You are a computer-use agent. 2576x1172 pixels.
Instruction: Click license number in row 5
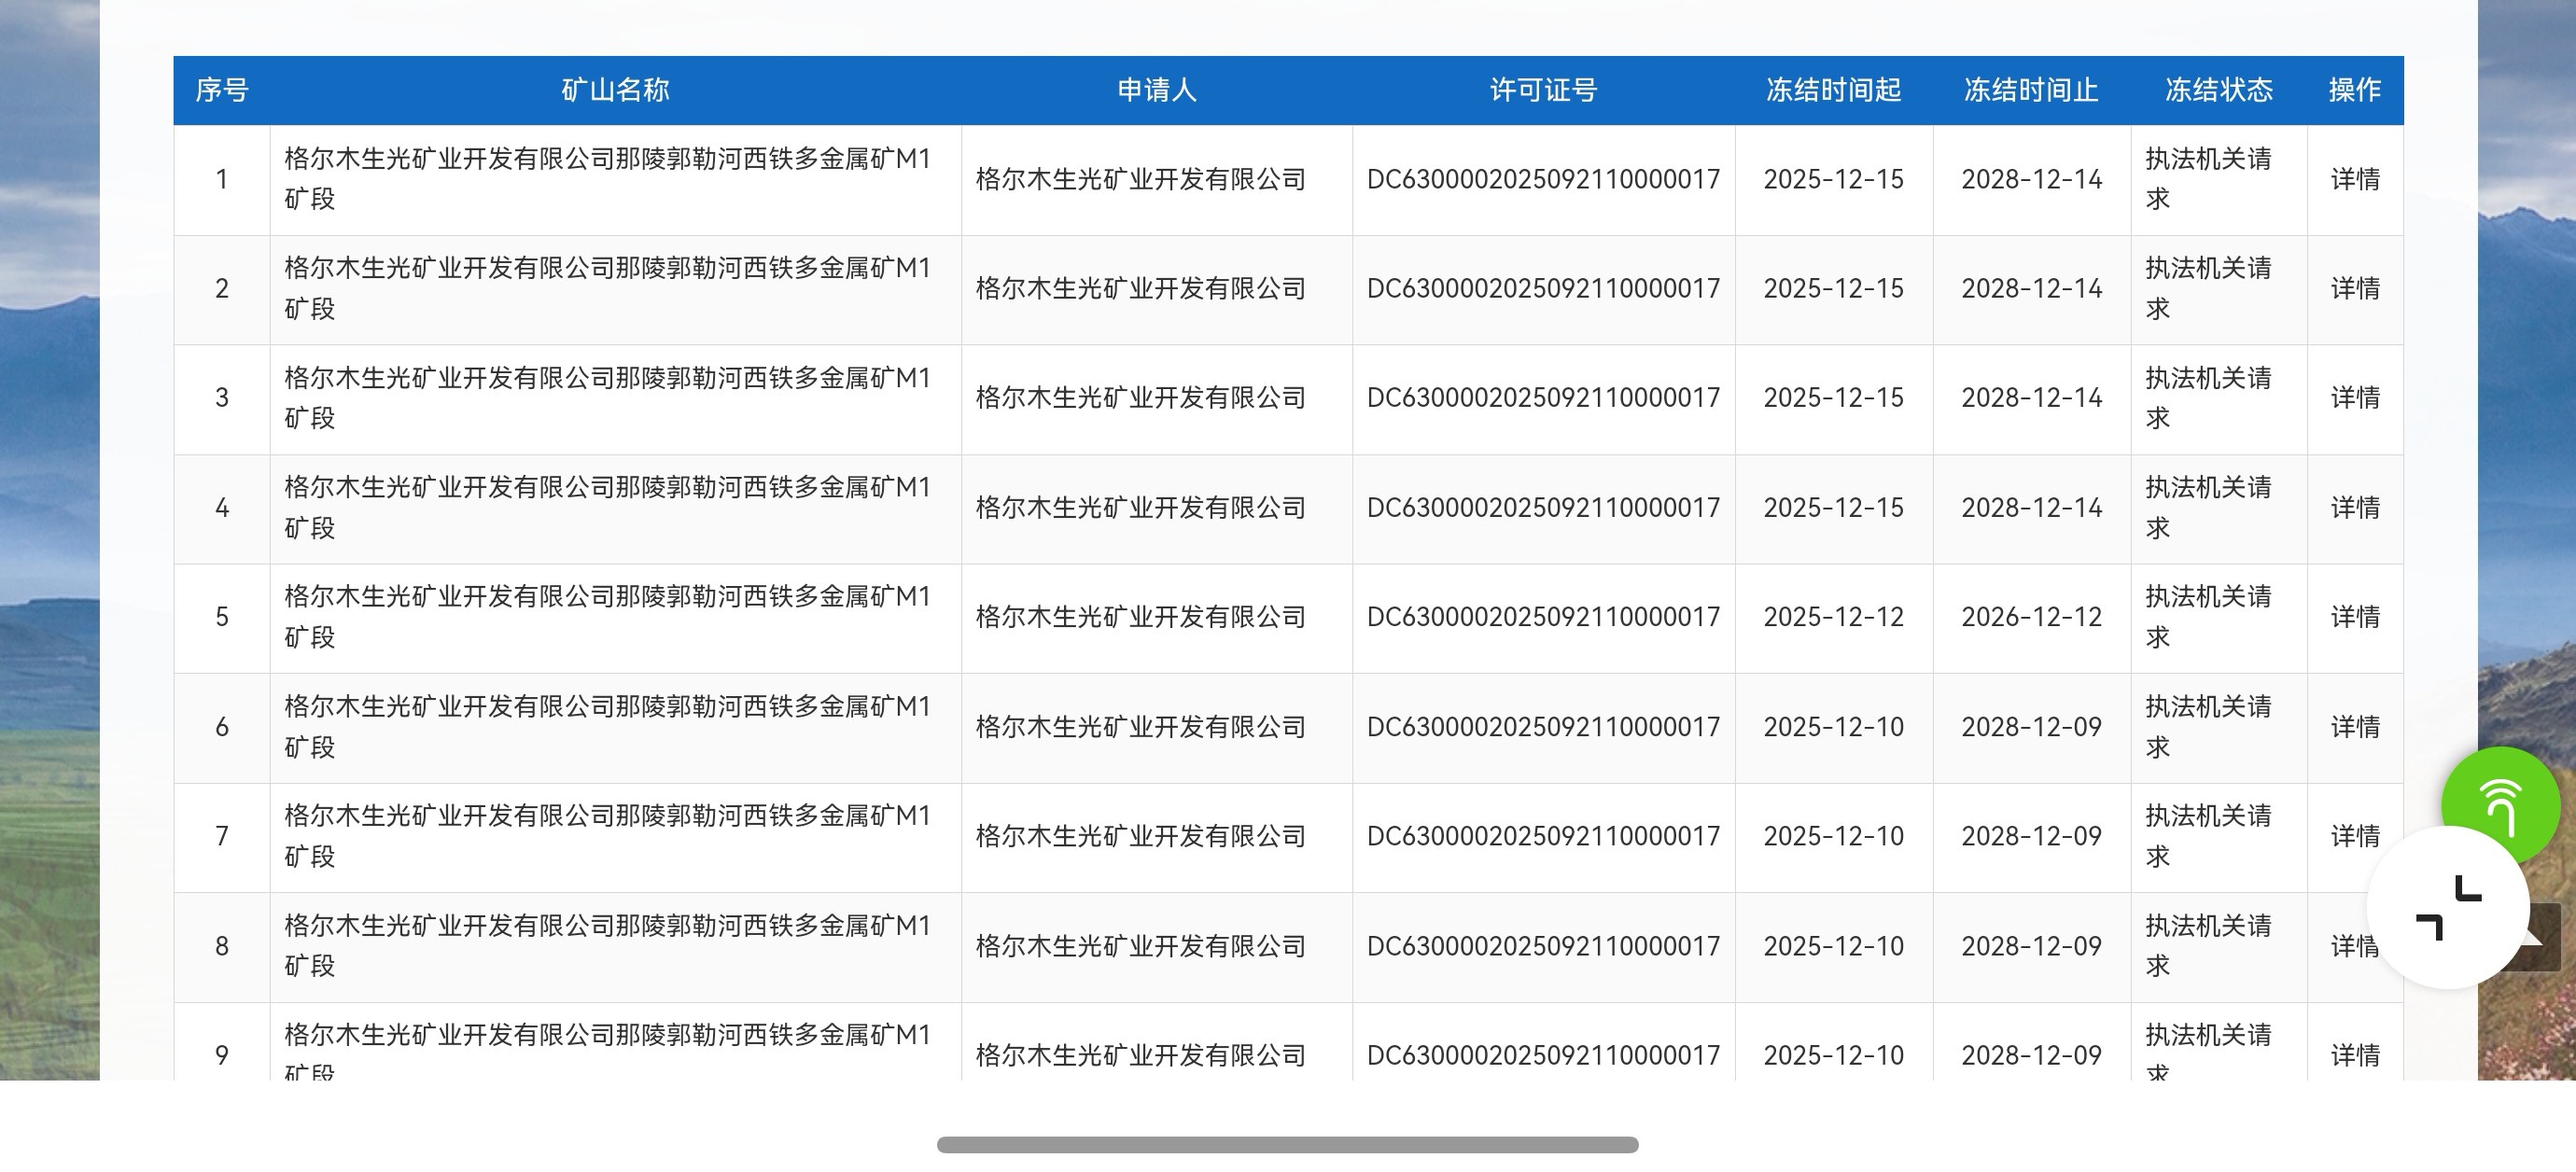tap(1543, 617)
